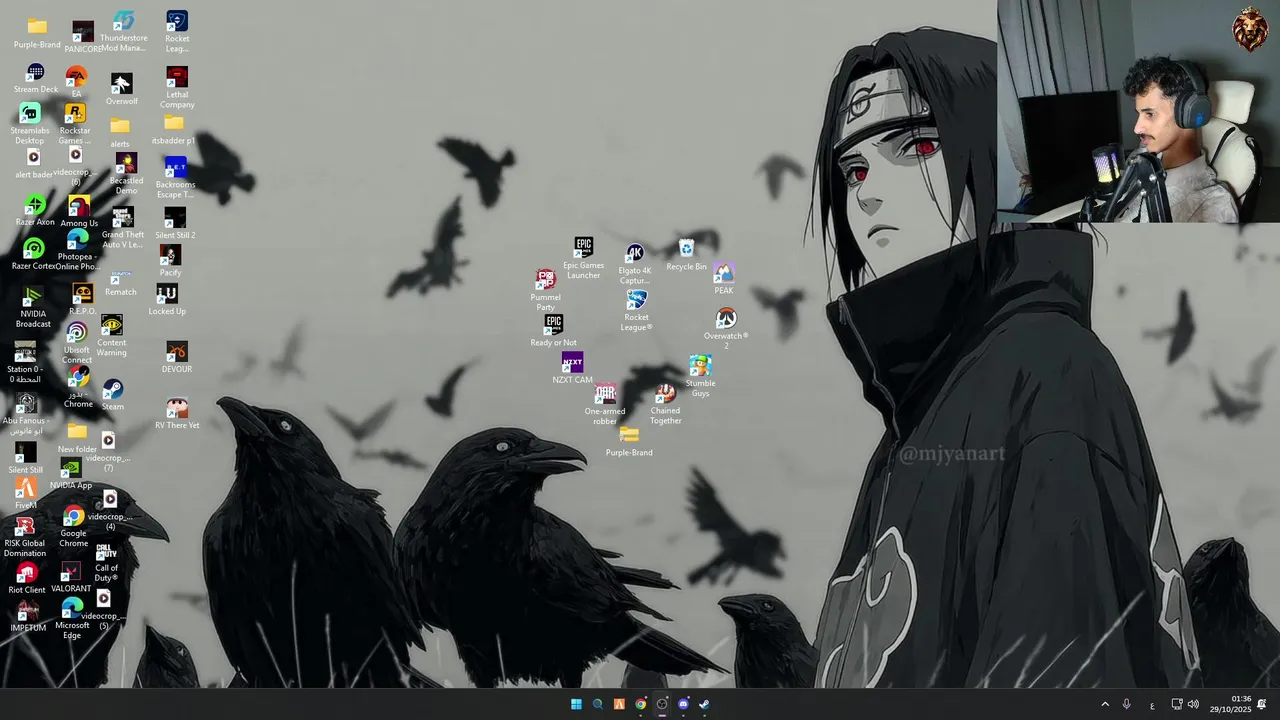The image size is (1280, 720).
Task: Open Streamlabs Desktop shortcut
Action: (30, 124)
